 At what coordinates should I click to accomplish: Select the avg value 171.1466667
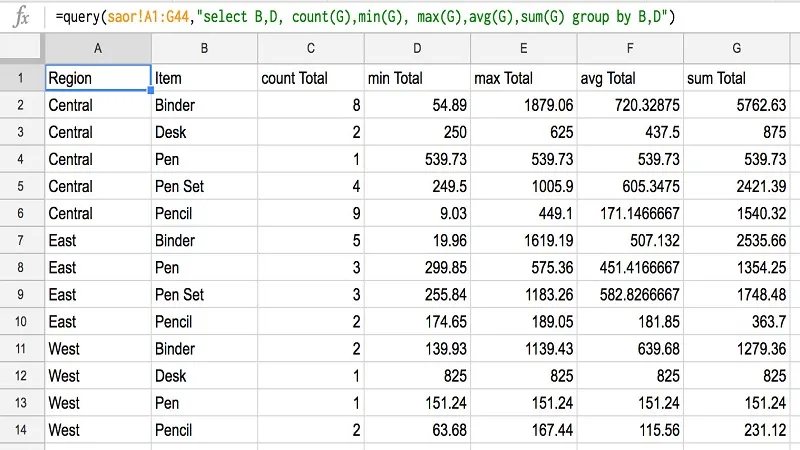(630, 213)
